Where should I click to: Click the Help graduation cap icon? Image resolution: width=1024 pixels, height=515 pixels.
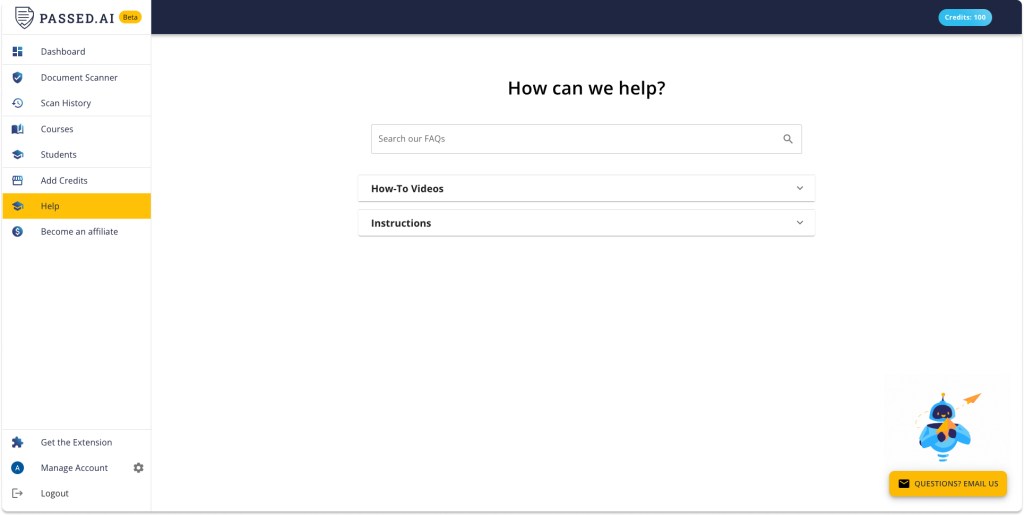coord(18,206)
